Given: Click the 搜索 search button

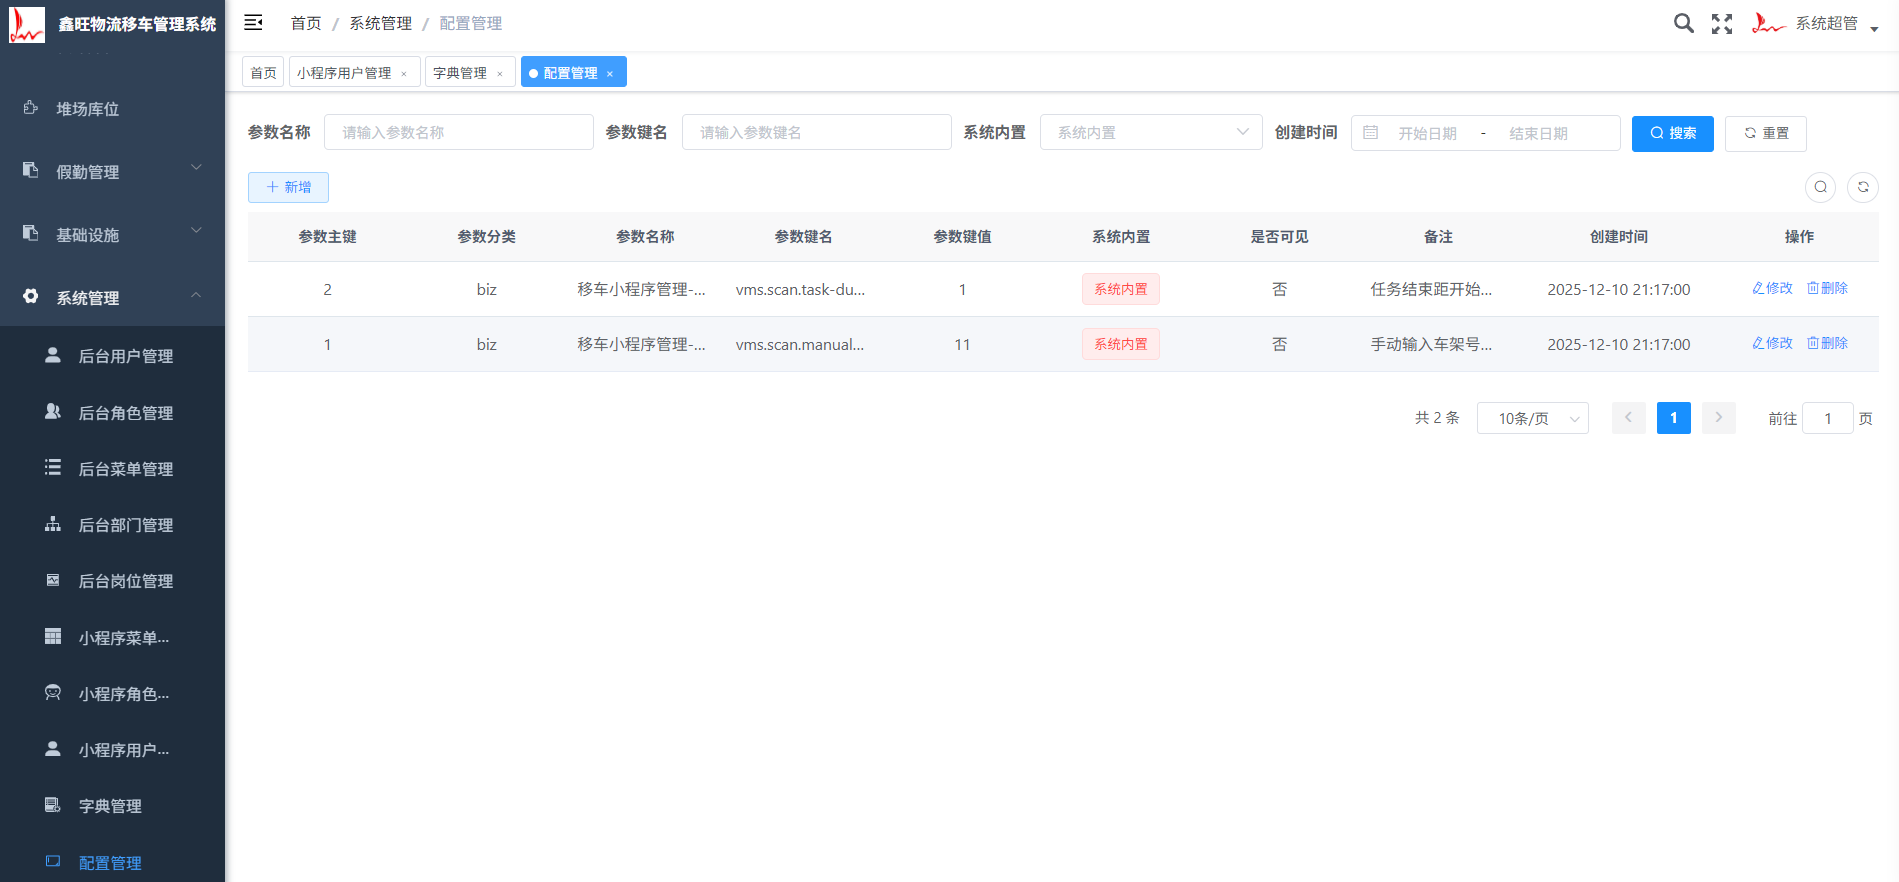Looking at the screenshot, I should 1673,133.
